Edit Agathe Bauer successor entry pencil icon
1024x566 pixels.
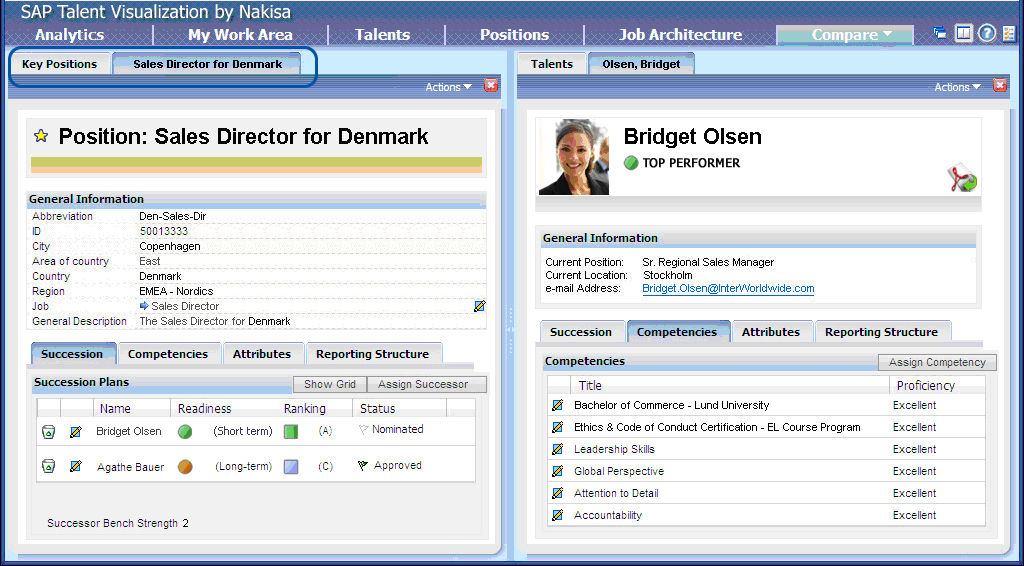tap(76, 466)
